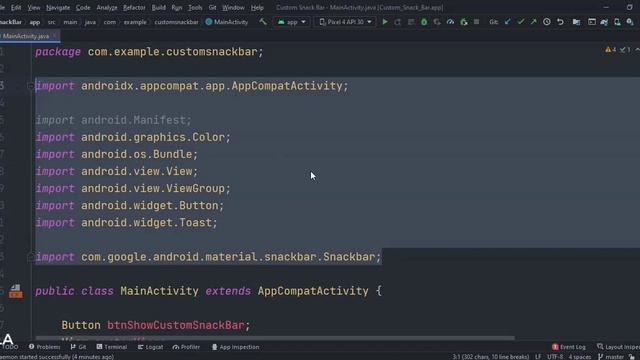Screen dimensions: 640x360
Task: Click the Make Project hammer icon
Action: (263, 22)
